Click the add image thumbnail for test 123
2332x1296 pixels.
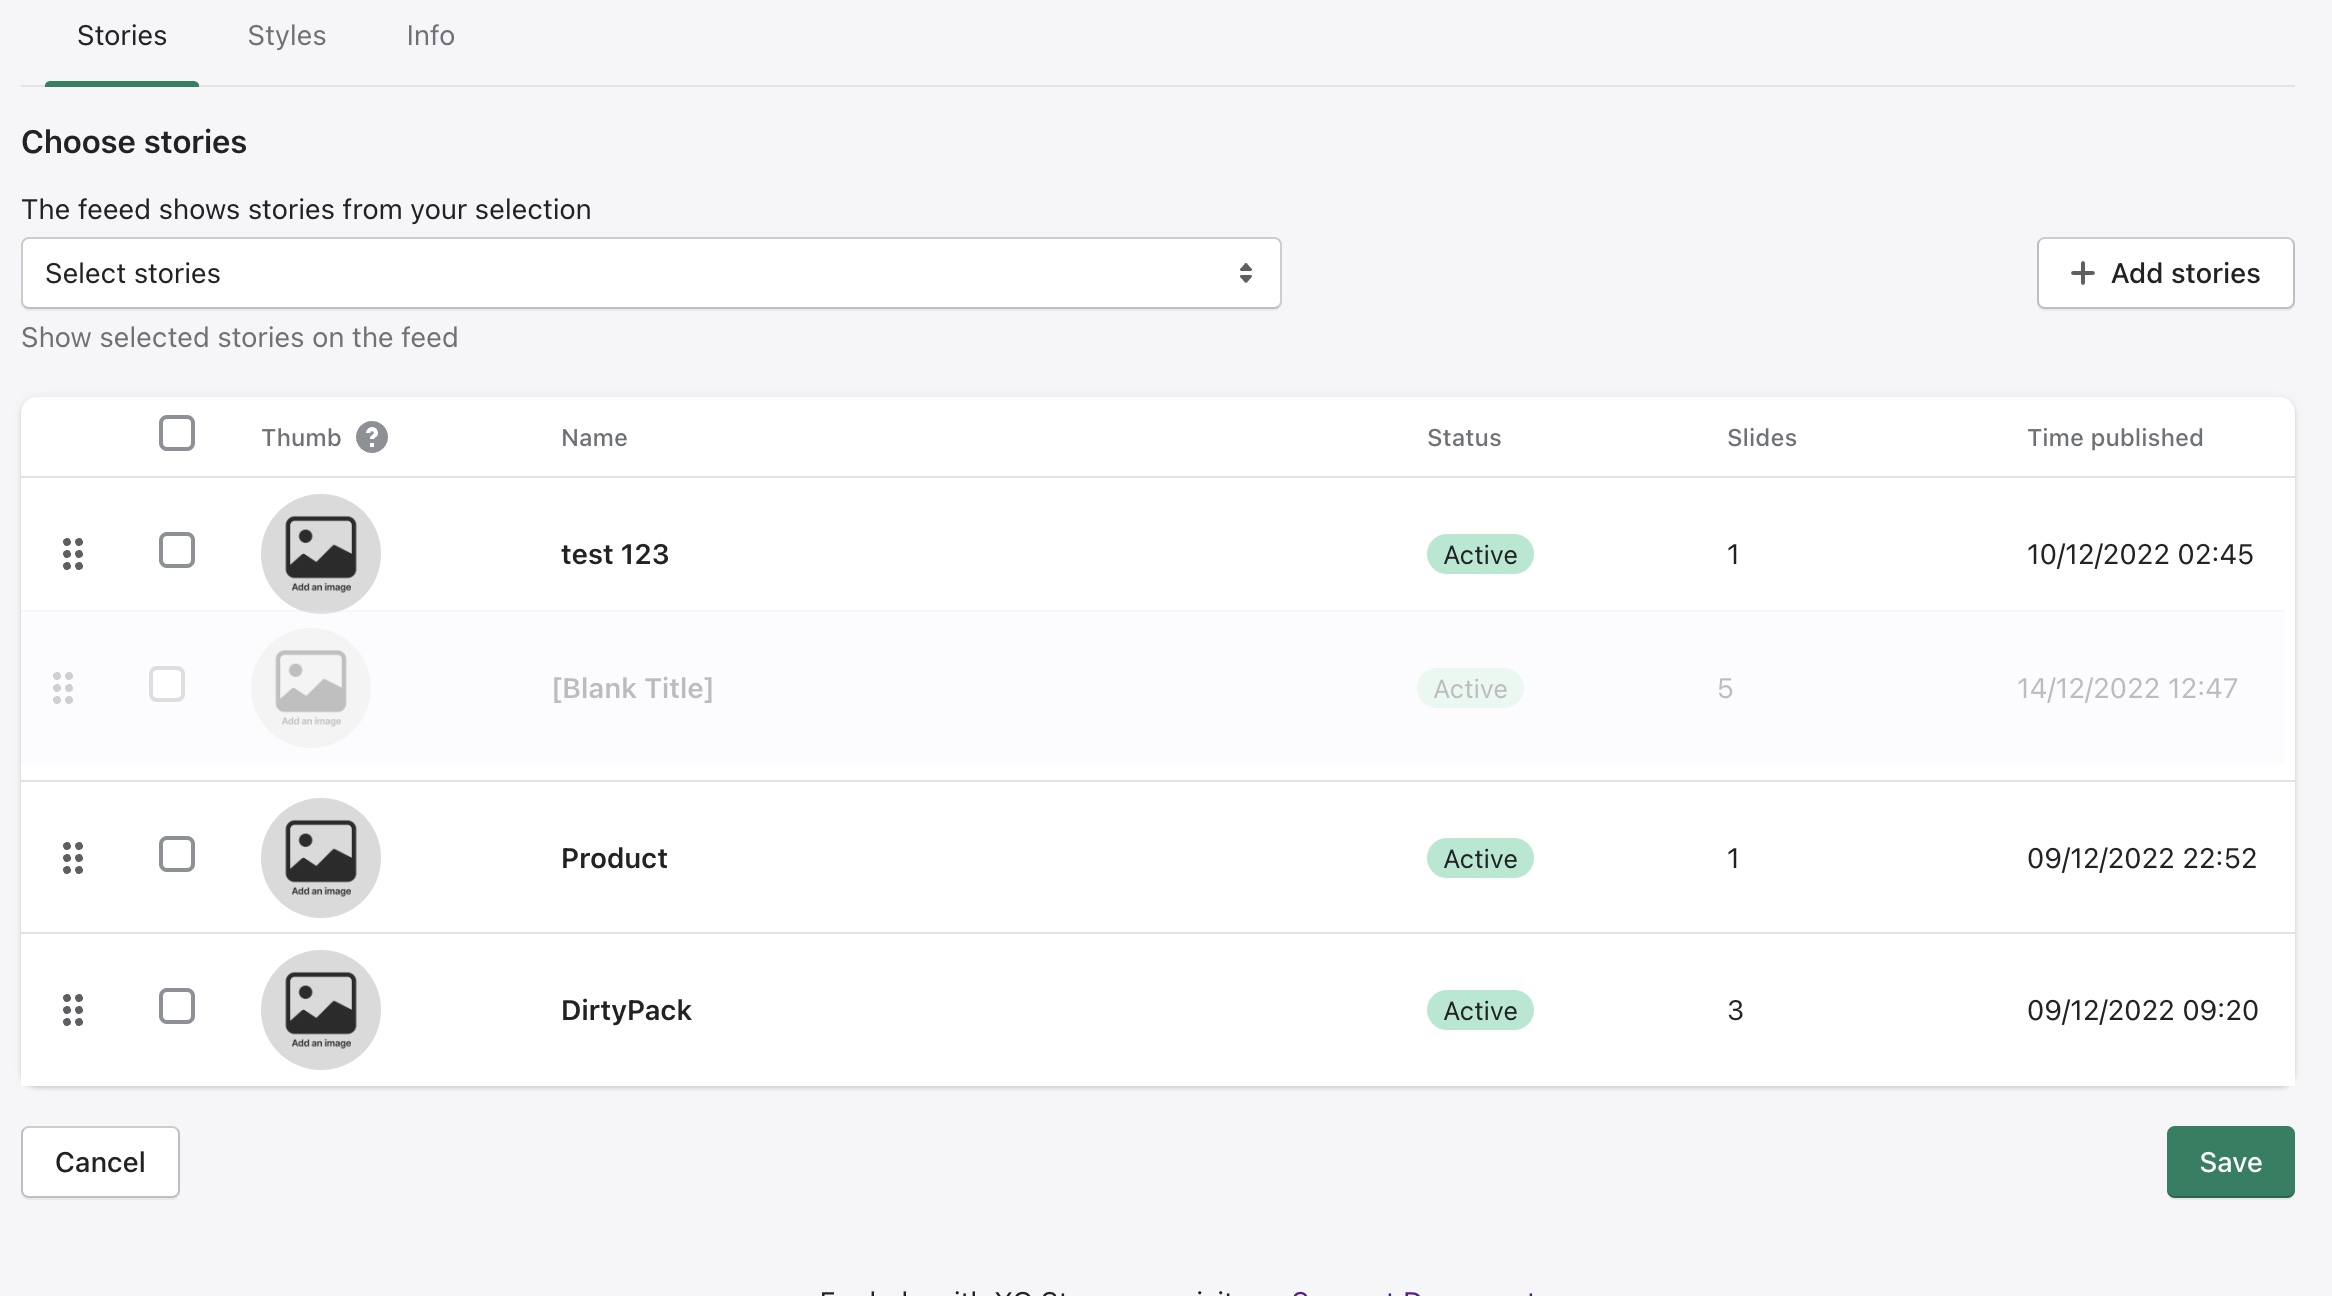coord(321,554)
